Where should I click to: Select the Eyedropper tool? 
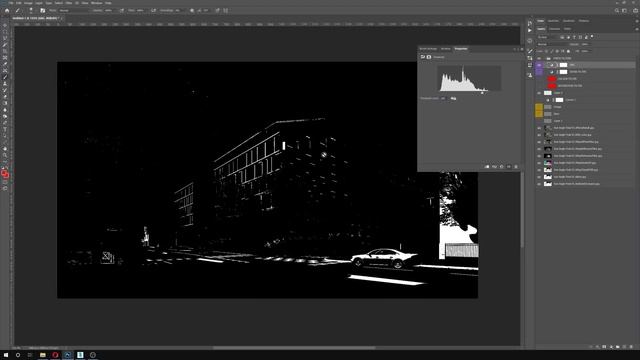pyautogui.click(x=5, y=64)
